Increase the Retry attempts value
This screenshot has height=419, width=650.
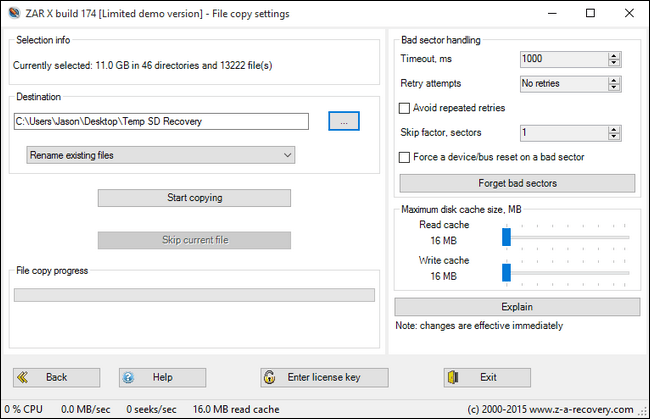(613, 80)
